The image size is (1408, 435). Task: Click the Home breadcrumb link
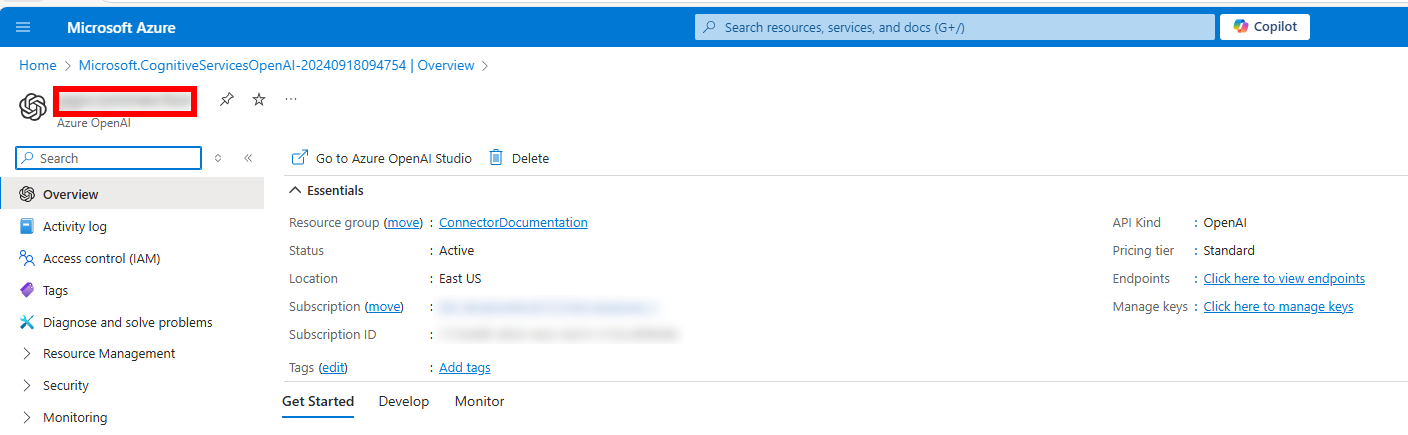click(x=38, y=65)
